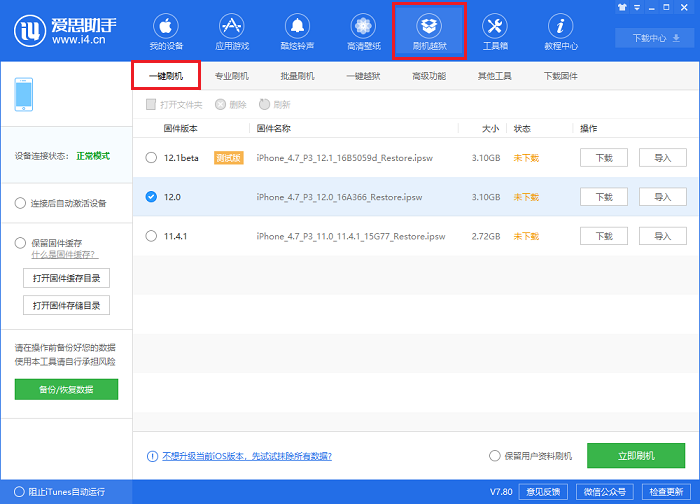Click 什么是固件缓存? help link
700x504 pixels.
pyautogui.click(x=65, y=254)
